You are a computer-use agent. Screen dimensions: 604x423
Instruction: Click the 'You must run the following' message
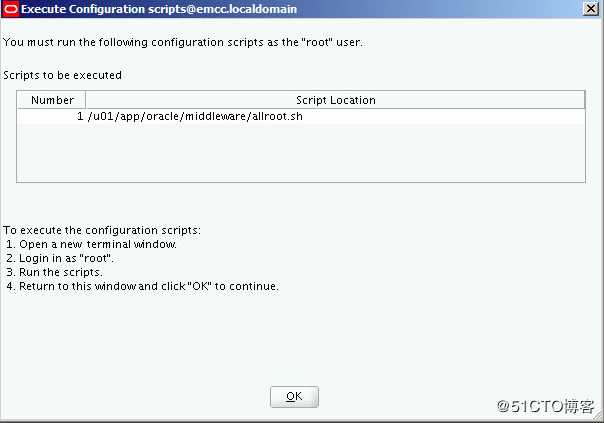tap(183, 42)
